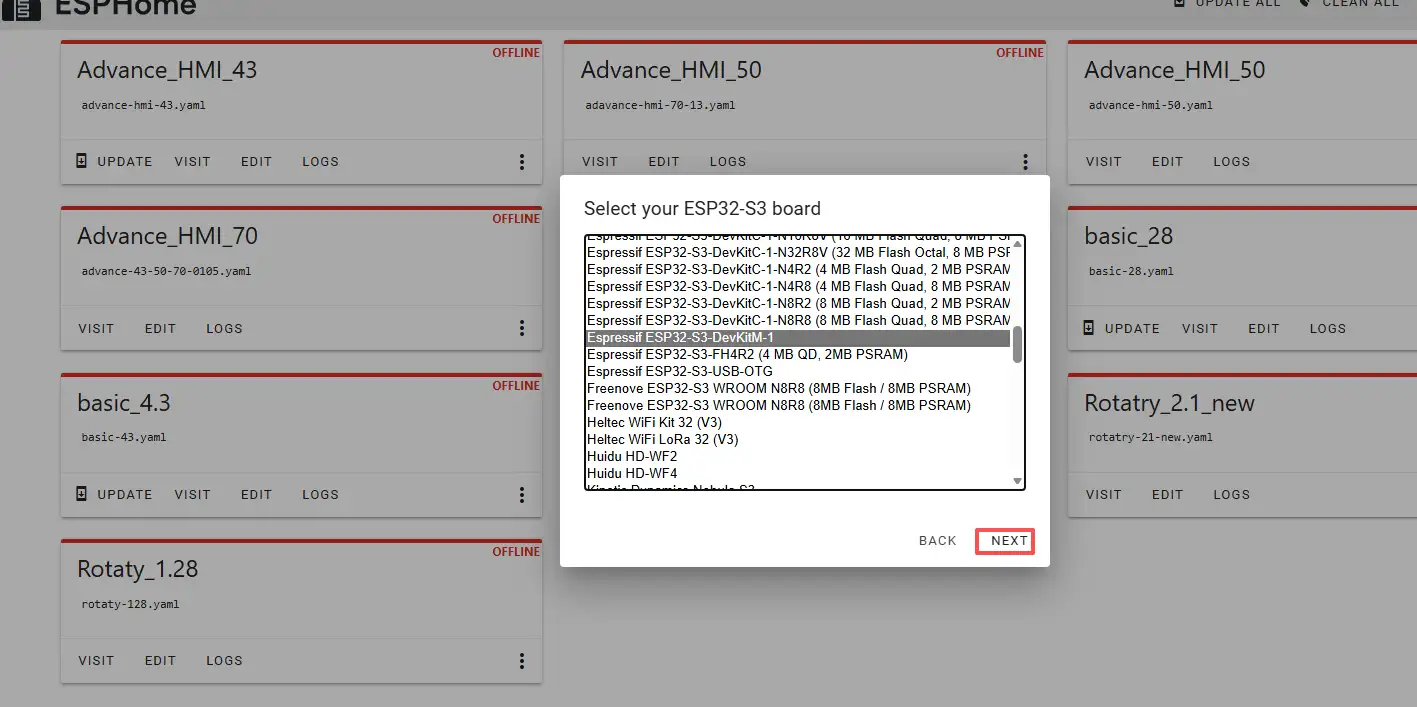Click BACK in the board dialog
Screen dimensions: 1417x707
937,541
